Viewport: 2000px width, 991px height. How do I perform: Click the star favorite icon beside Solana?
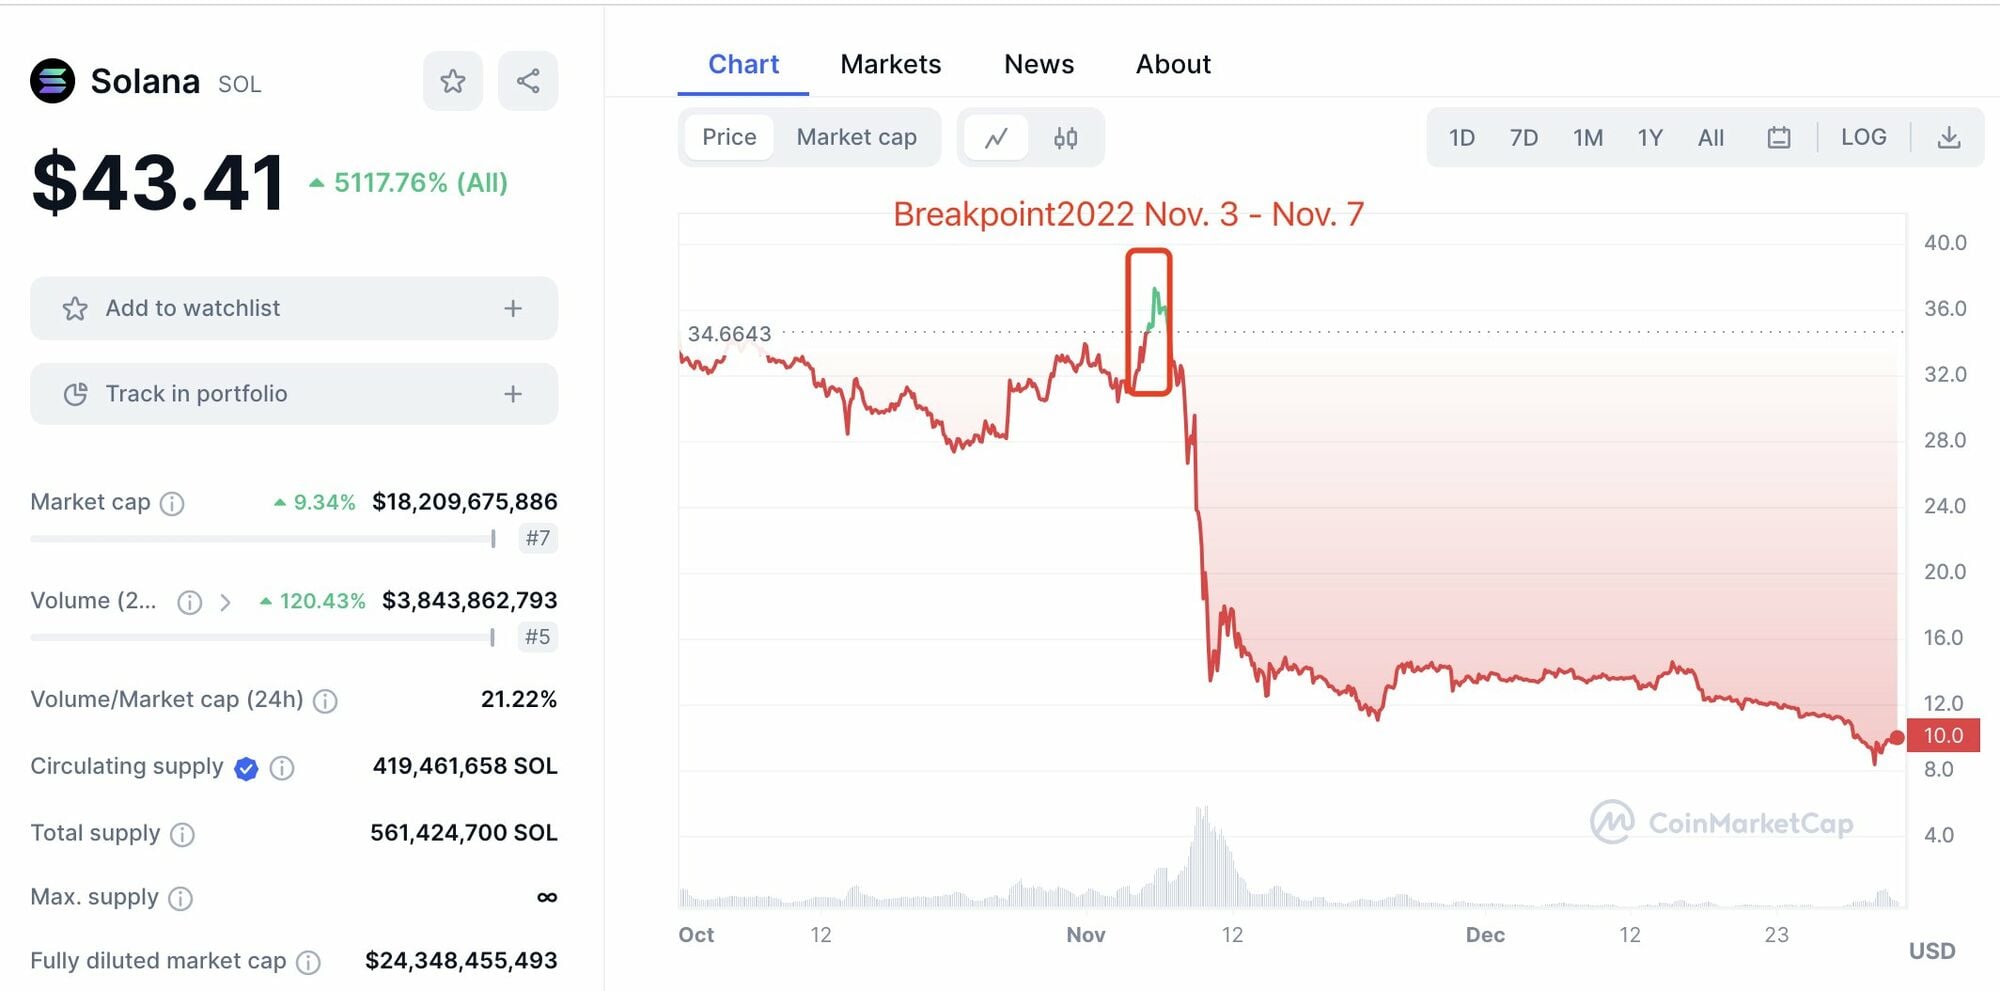[453, 81]
